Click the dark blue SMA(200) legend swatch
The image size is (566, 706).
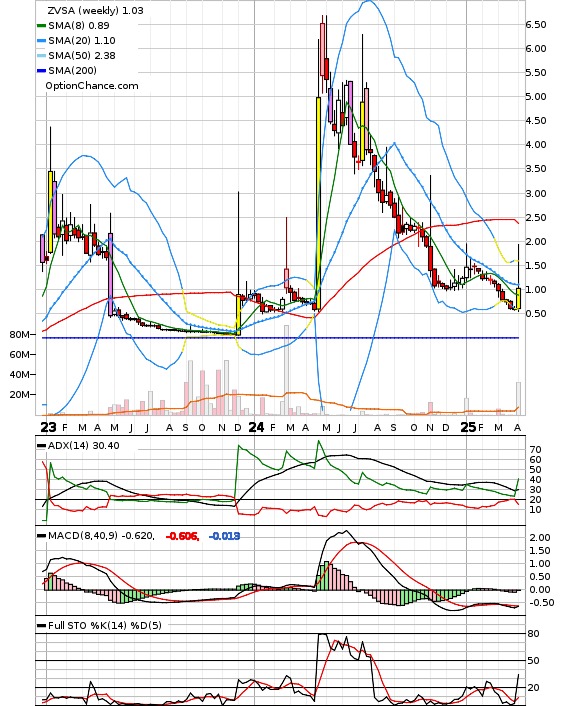click(x=41, y=71)
